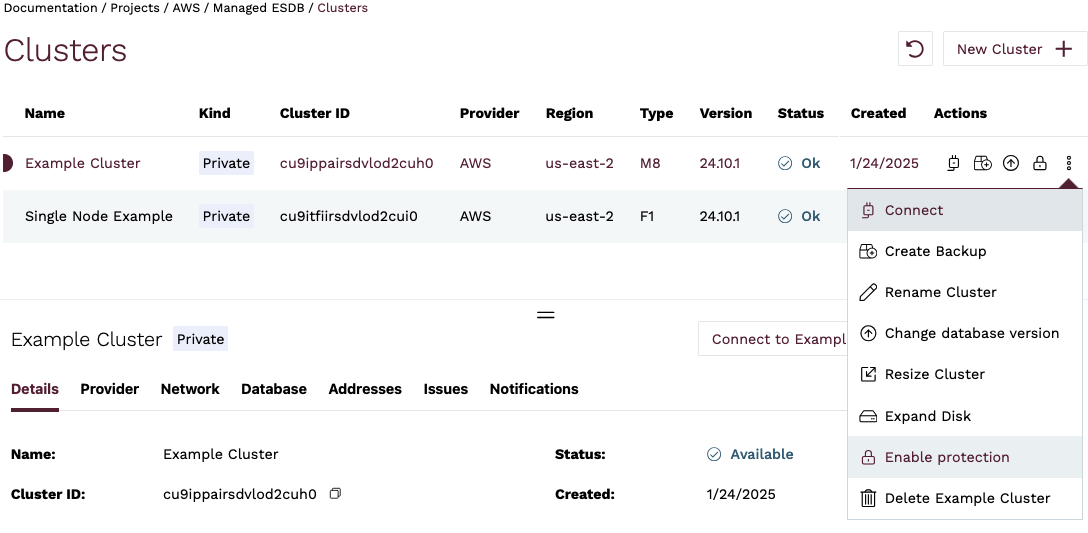Choose Create Backup in the dropdown menu
Screen dimensions: 1088x533
pyautogui.click(x=935, y=251)
